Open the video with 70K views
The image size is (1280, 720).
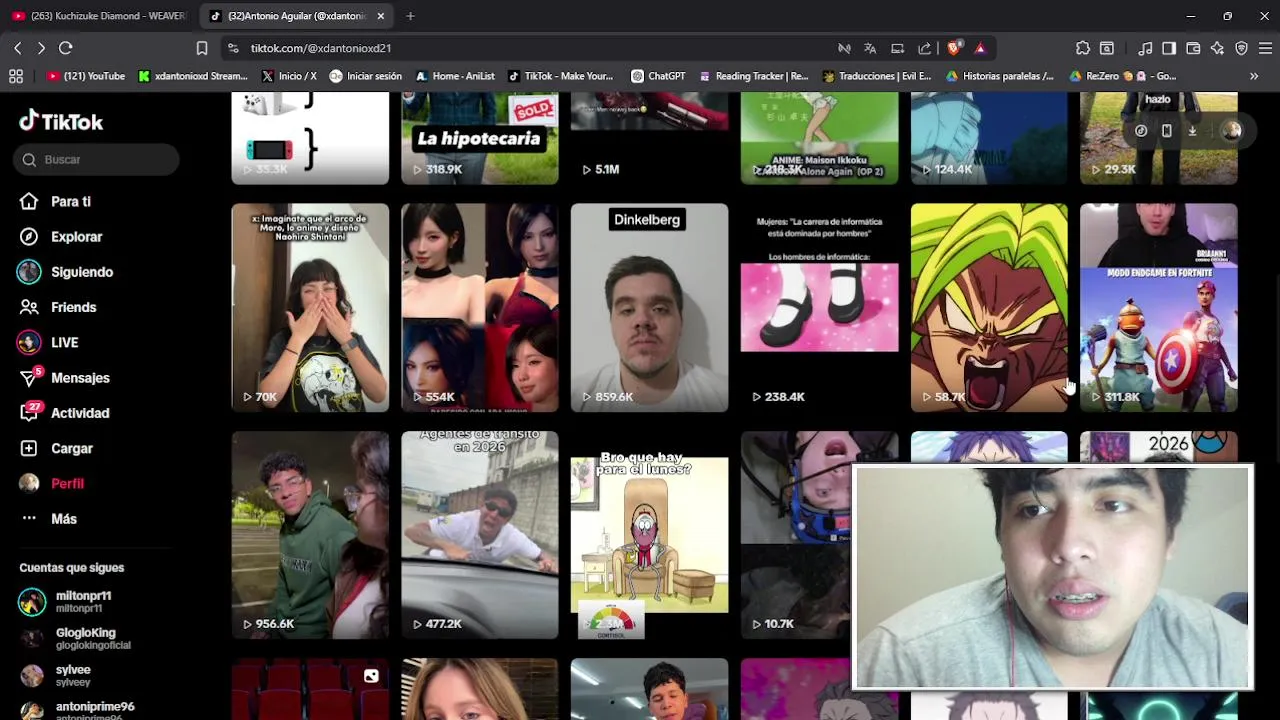click(x=310, y=308)
